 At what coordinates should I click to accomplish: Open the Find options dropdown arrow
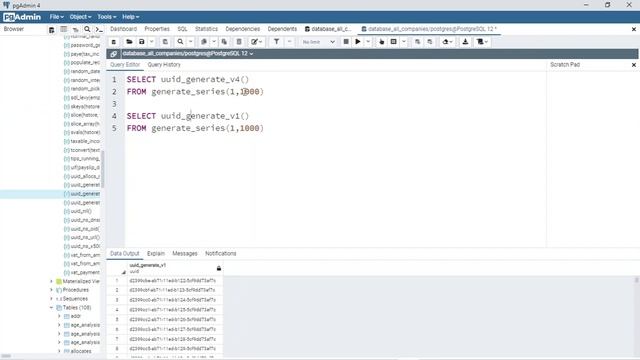pyautogui.click(x=190, y=42)
